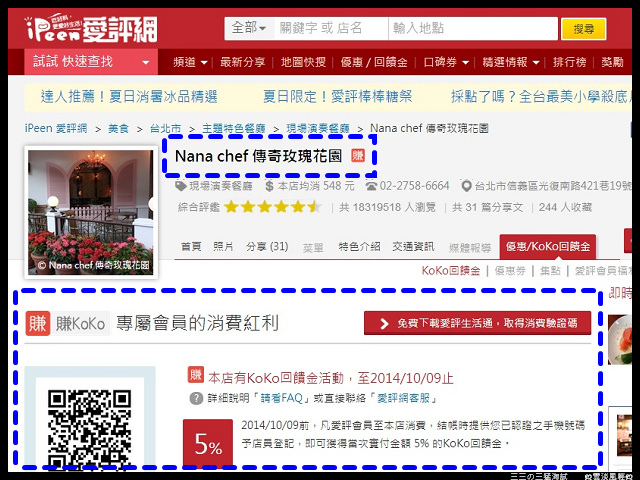
Task: Open 達人推薦！夏日消暑冰品精選 promo link
Action: coord(129,97)
